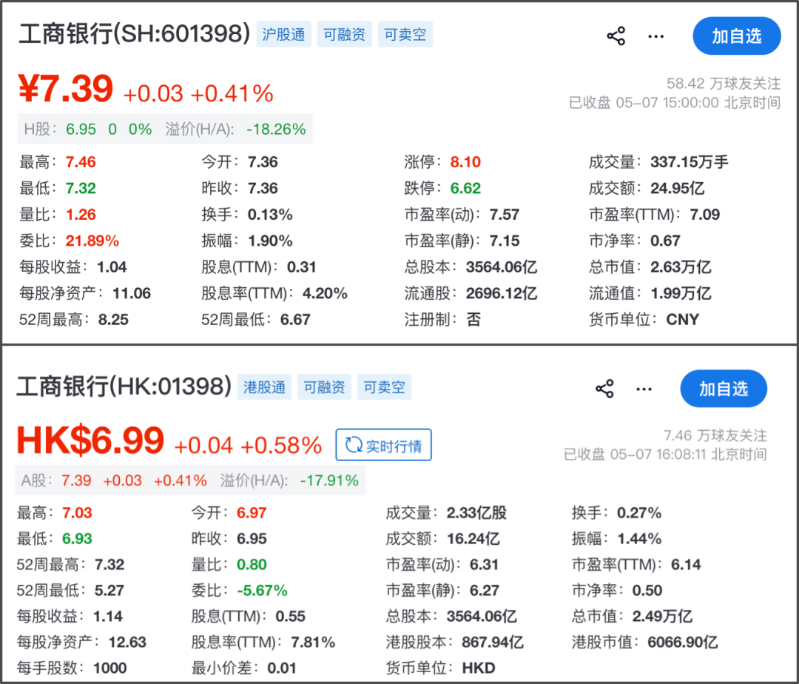Click 58.42 万球友关注 text
799x684 pixels.
tap(724, 84)
